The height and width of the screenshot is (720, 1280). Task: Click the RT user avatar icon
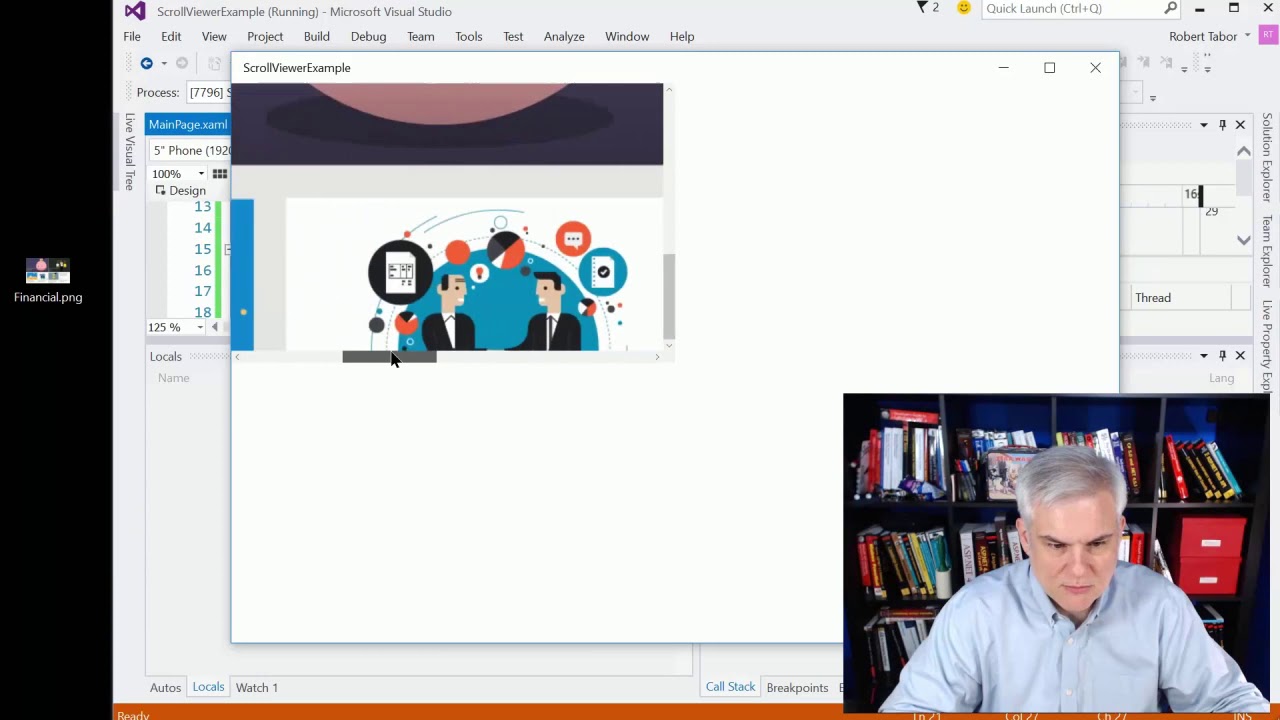(1268, 36)
